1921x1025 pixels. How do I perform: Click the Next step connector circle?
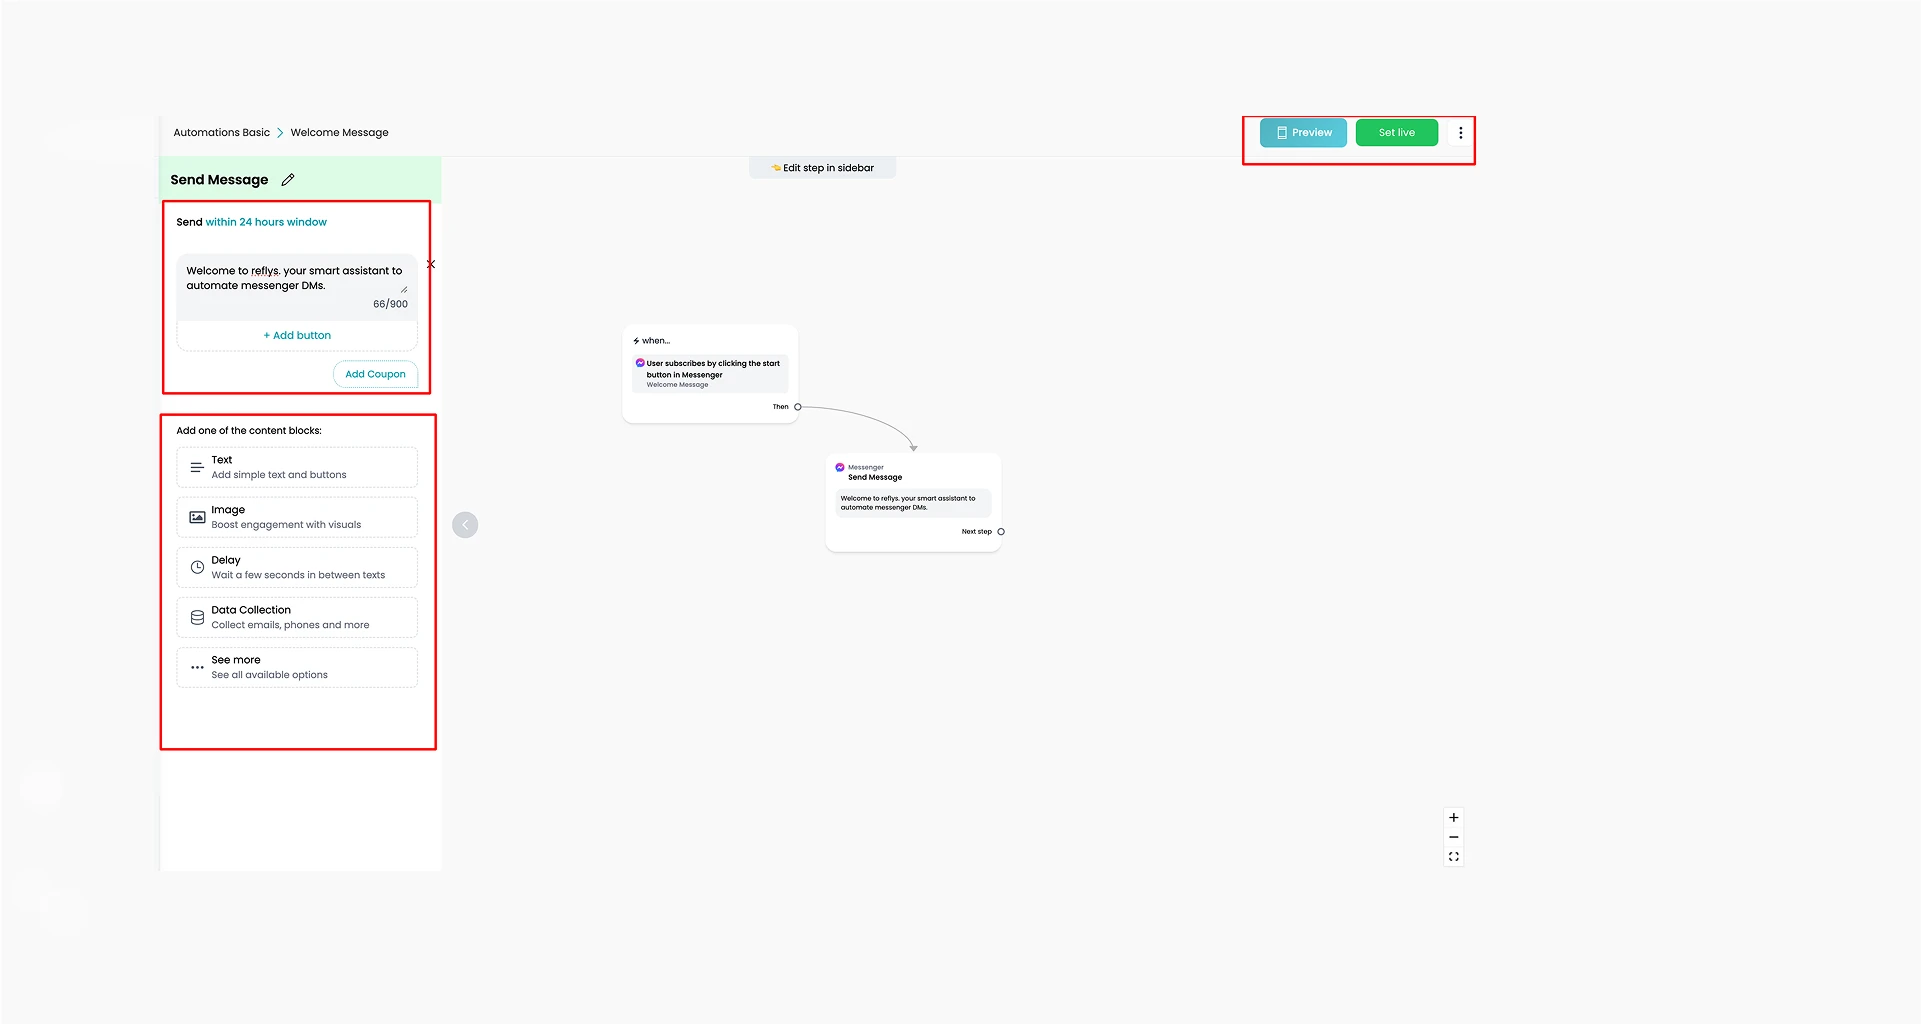click(1001, 532)
